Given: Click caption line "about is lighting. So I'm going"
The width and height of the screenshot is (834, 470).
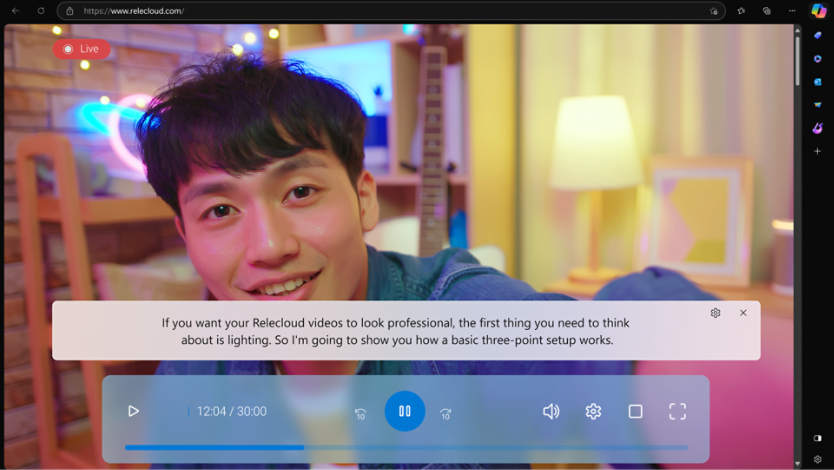Looking at the screenshot, I should [397, 340].
